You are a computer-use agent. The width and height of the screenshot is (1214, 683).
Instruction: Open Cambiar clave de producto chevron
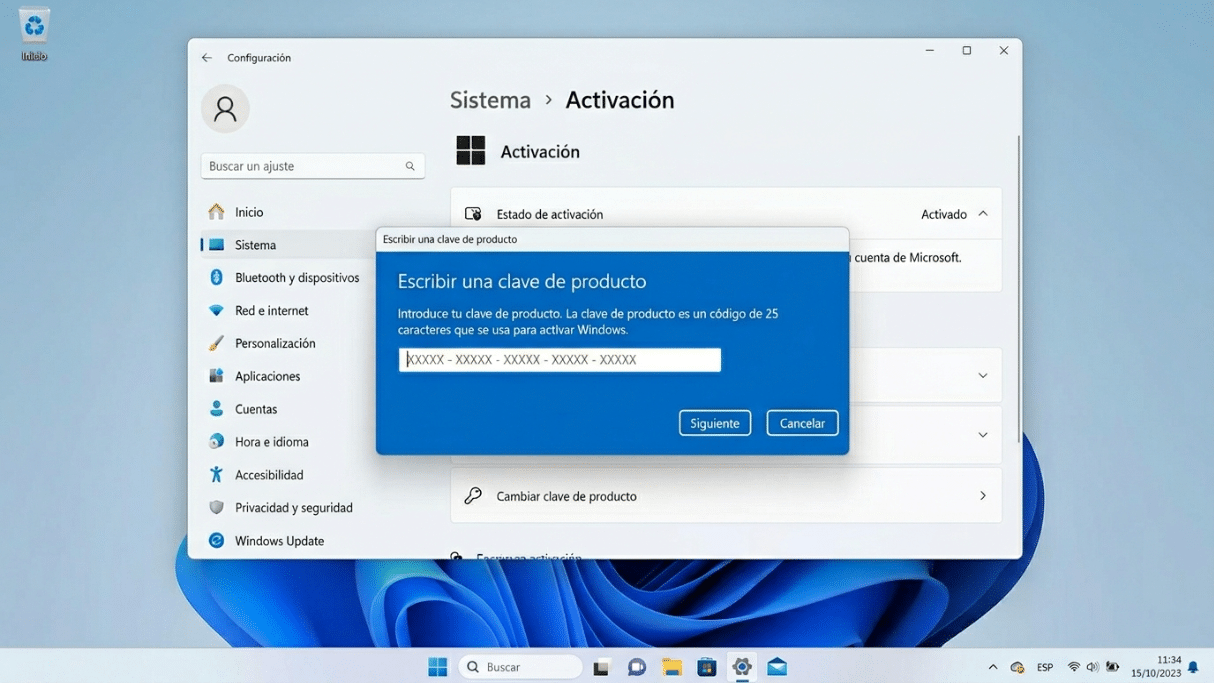point(983,496)
